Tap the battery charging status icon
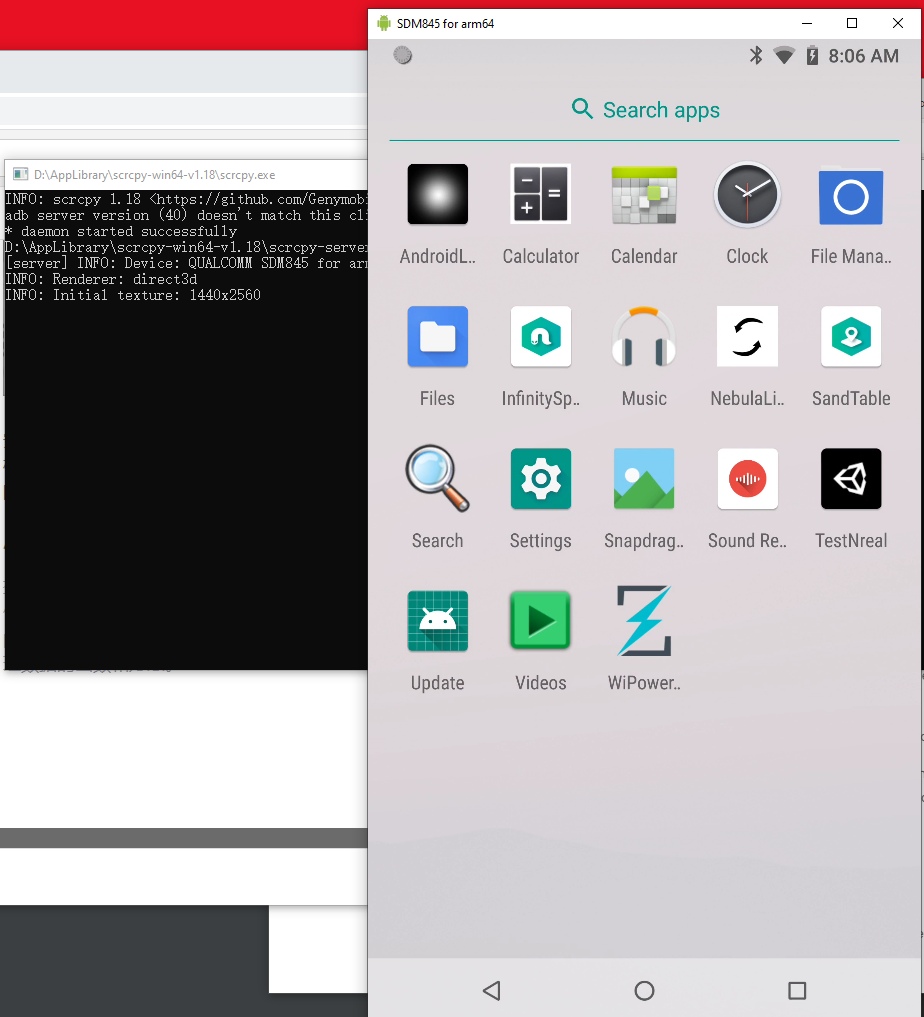 [812, 56]
